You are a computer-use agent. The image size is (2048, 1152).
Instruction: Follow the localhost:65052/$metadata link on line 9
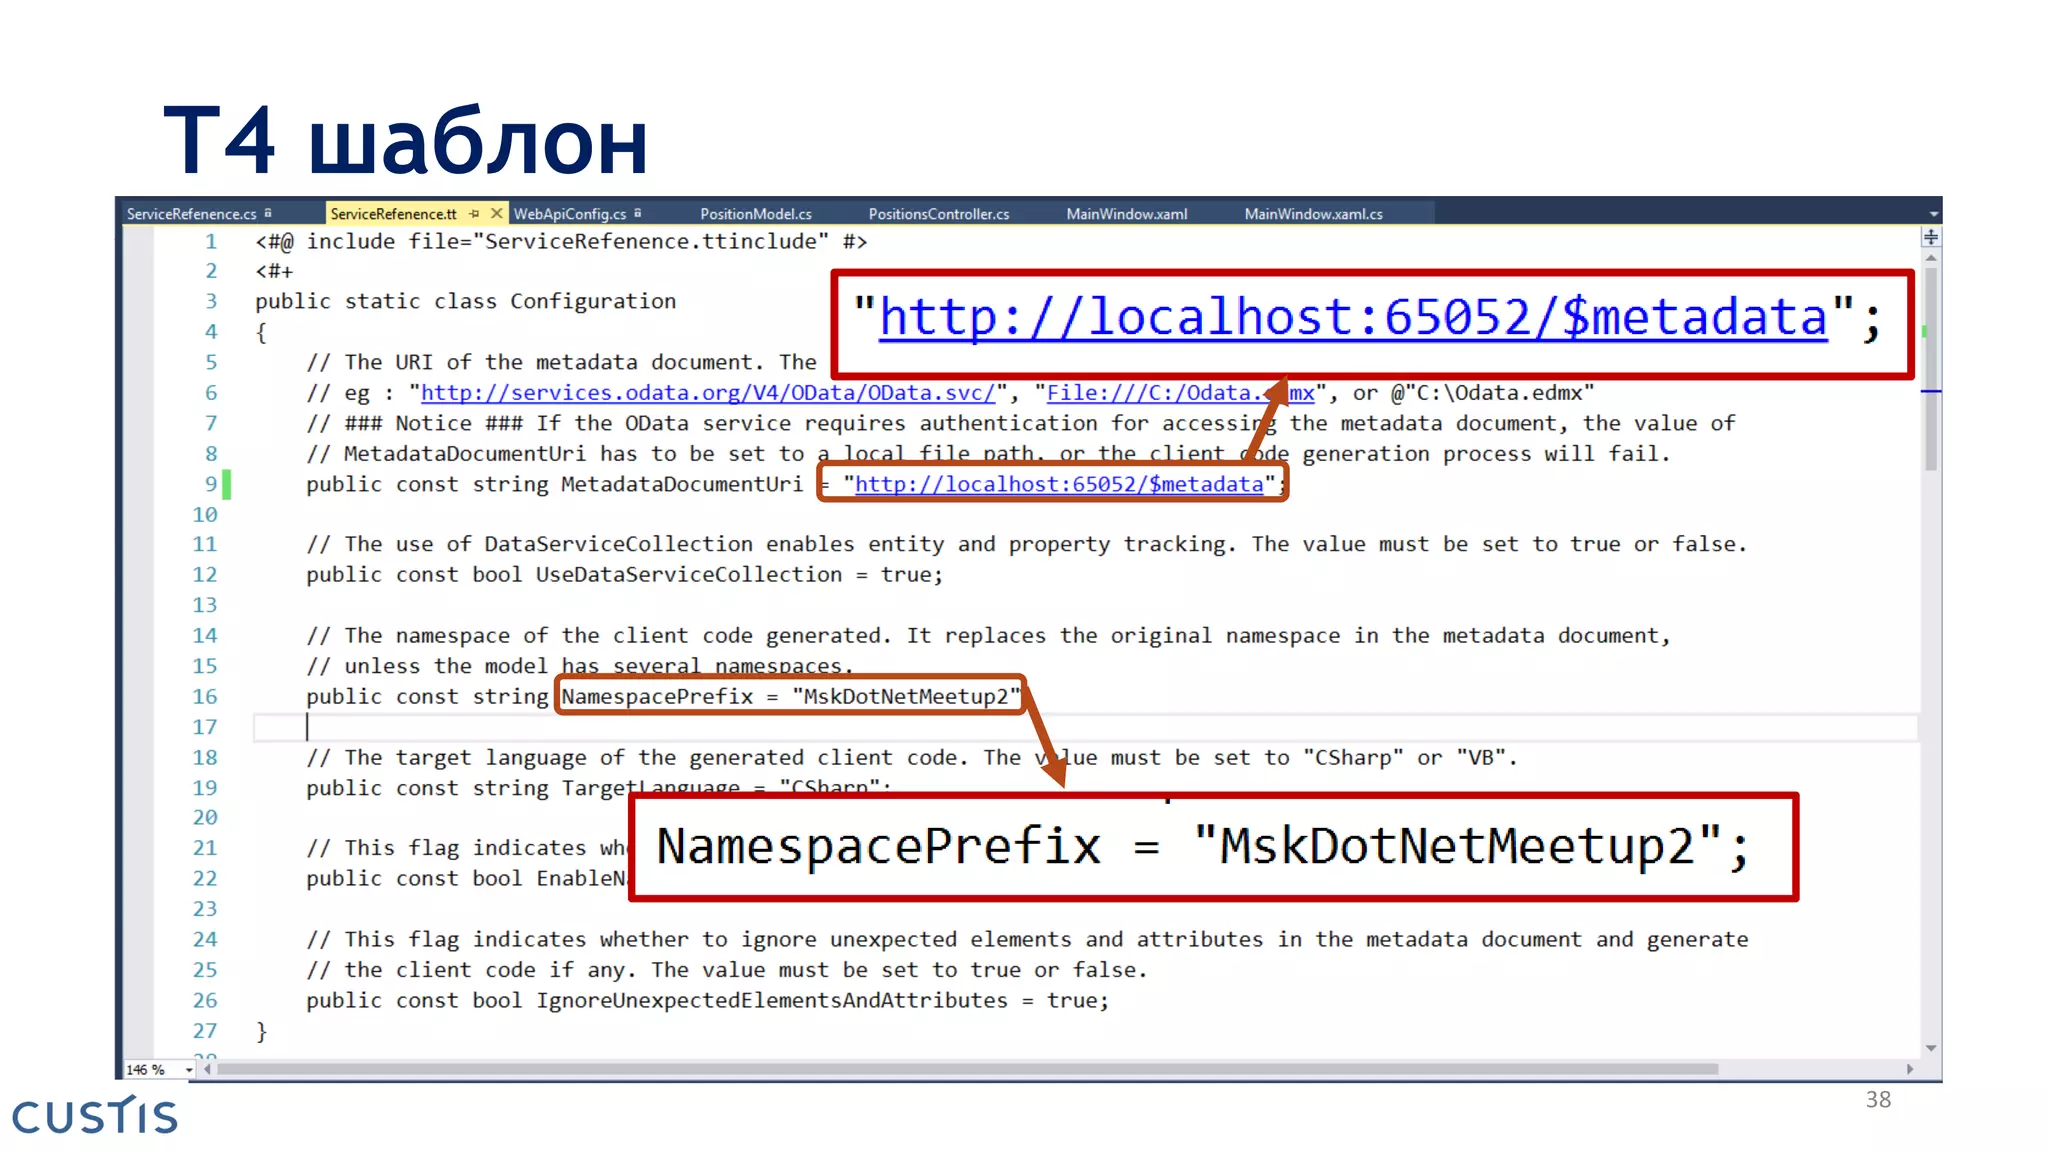[x=1058, y=485]
